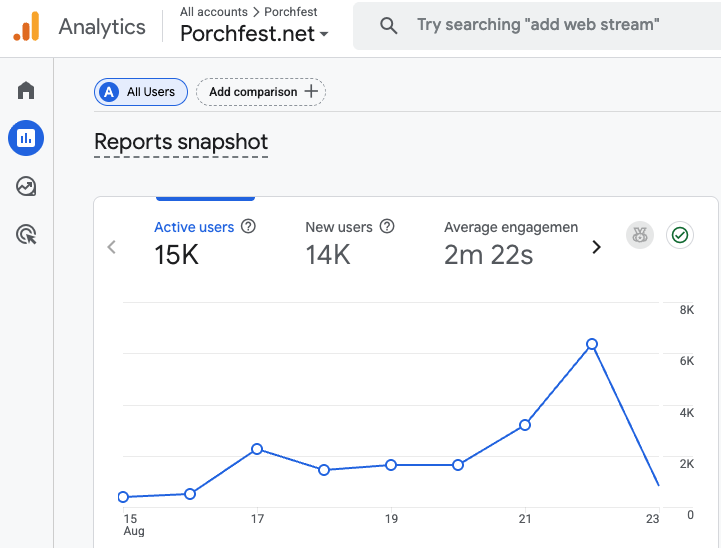
Task: Click the 15K active users value
Action: coord(177,255)
